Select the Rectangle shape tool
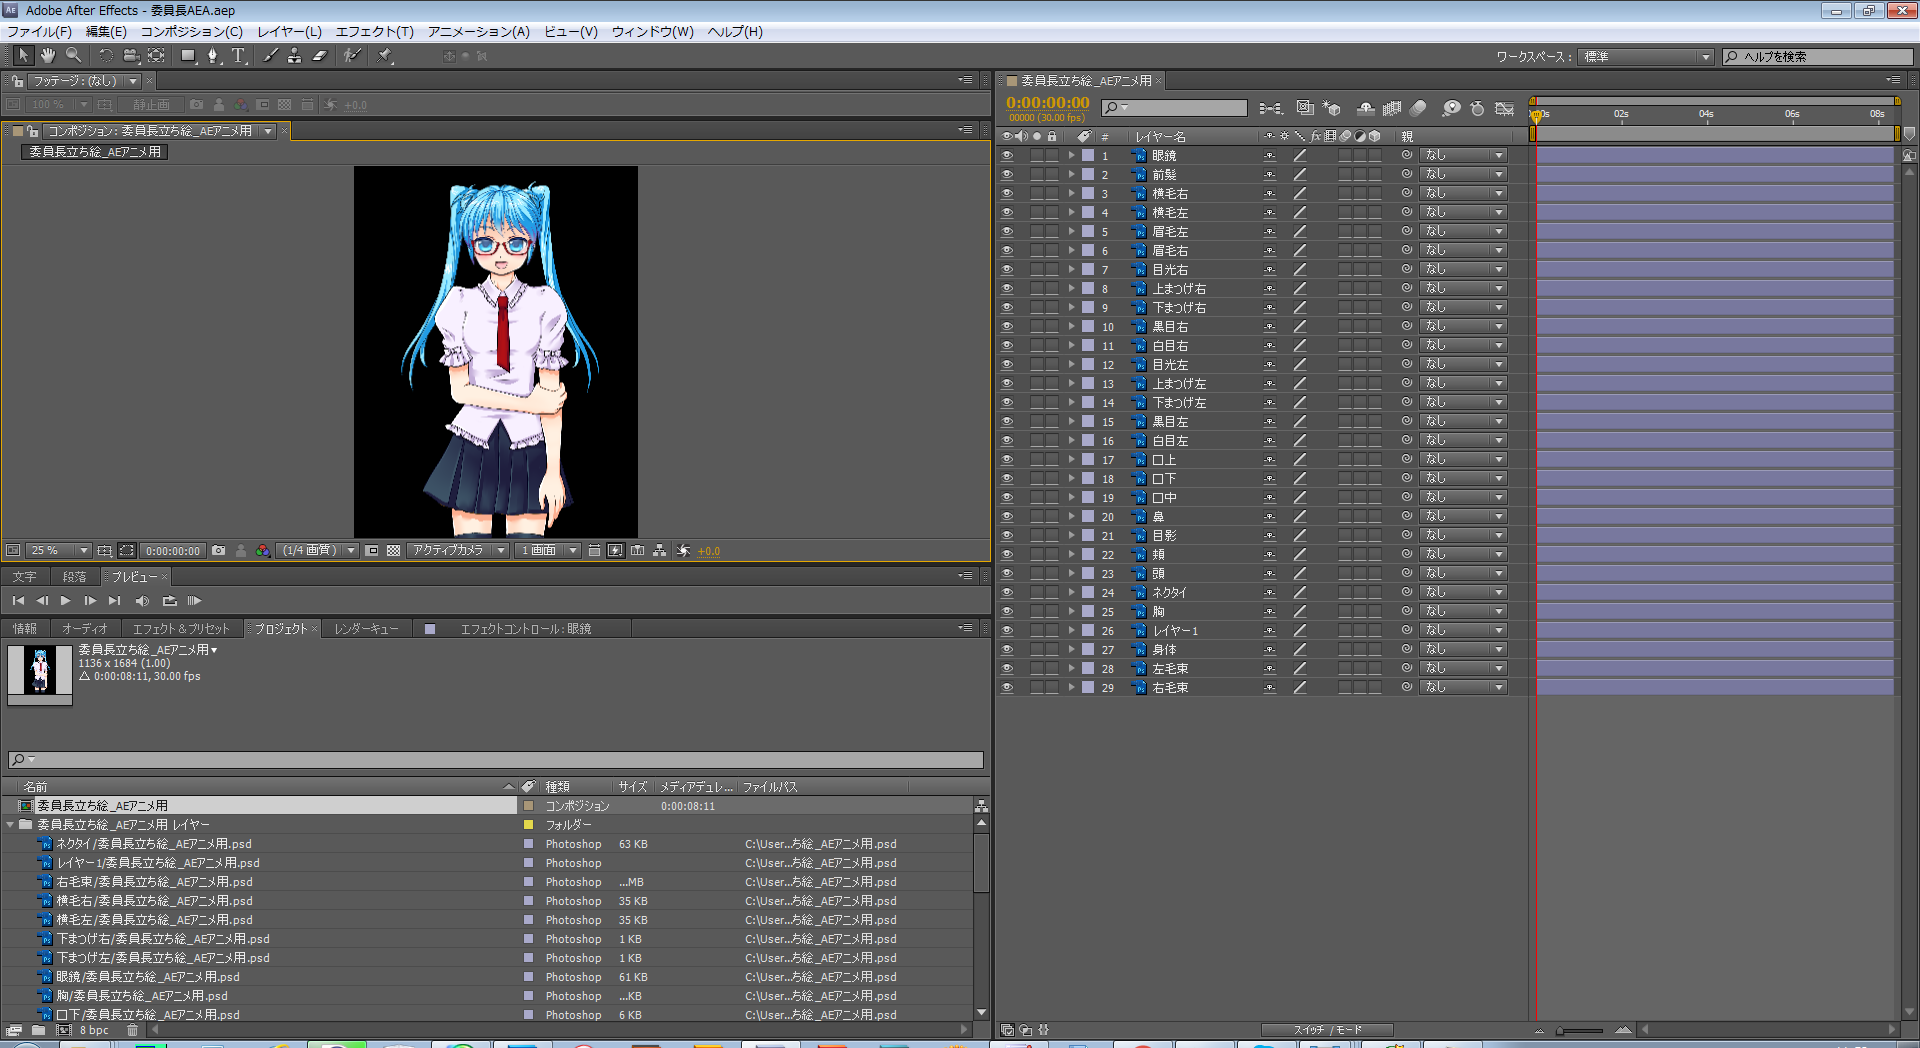 (188, 56)
